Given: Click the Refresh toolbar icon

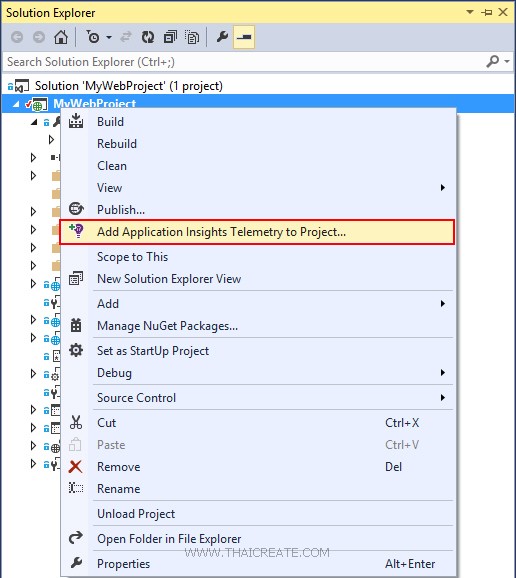Looking at the screenshot, I should (x=148, y=37).
